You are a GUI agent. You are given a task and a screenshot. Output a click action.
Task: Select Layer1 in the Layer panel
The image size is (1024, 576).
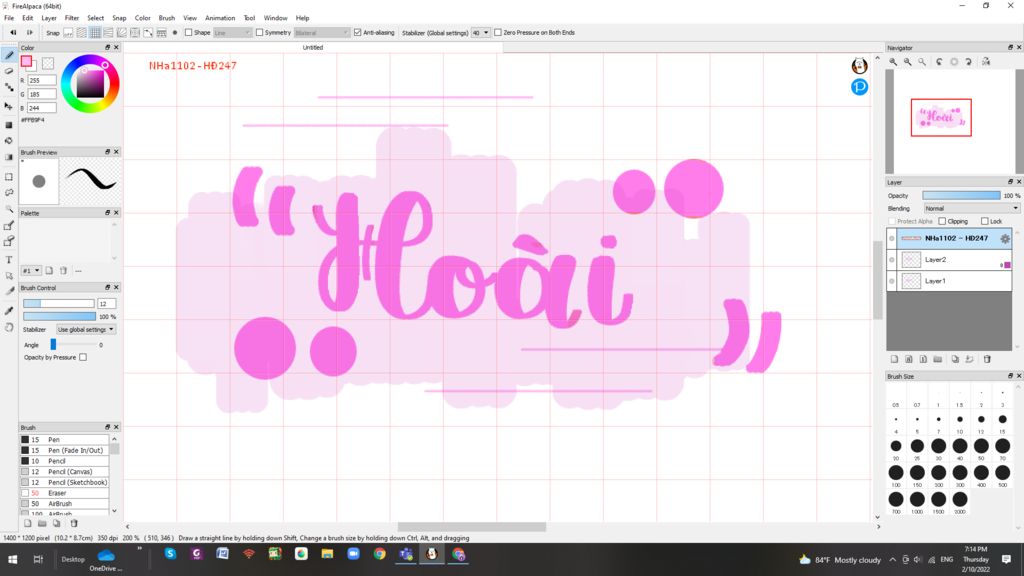[949, 281]
